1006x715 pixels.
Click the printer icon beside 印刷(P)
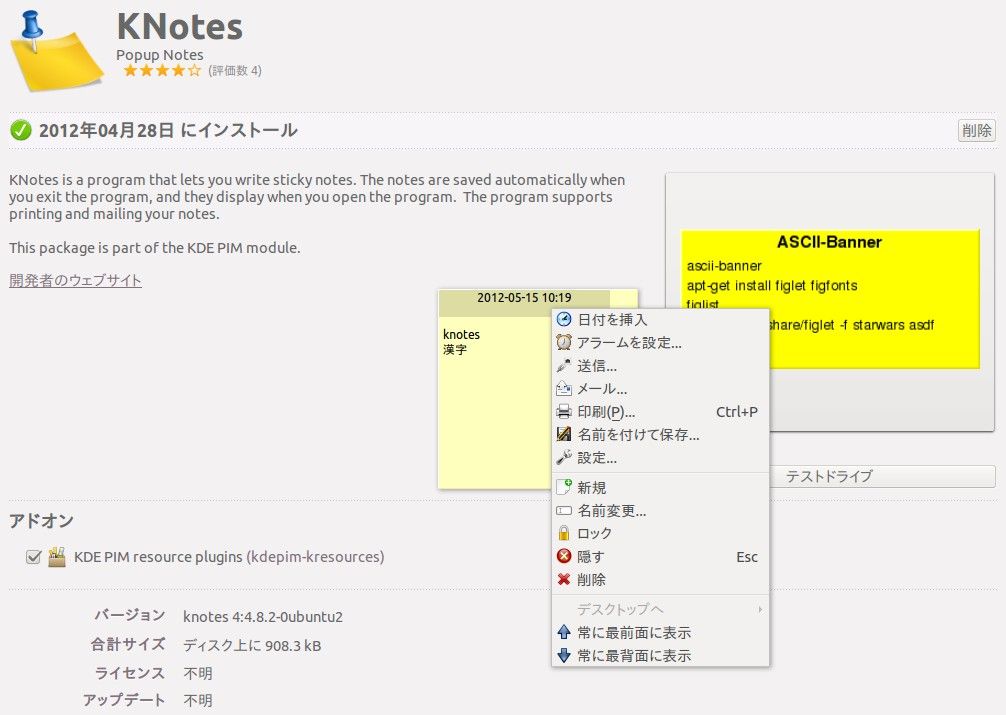564,411
